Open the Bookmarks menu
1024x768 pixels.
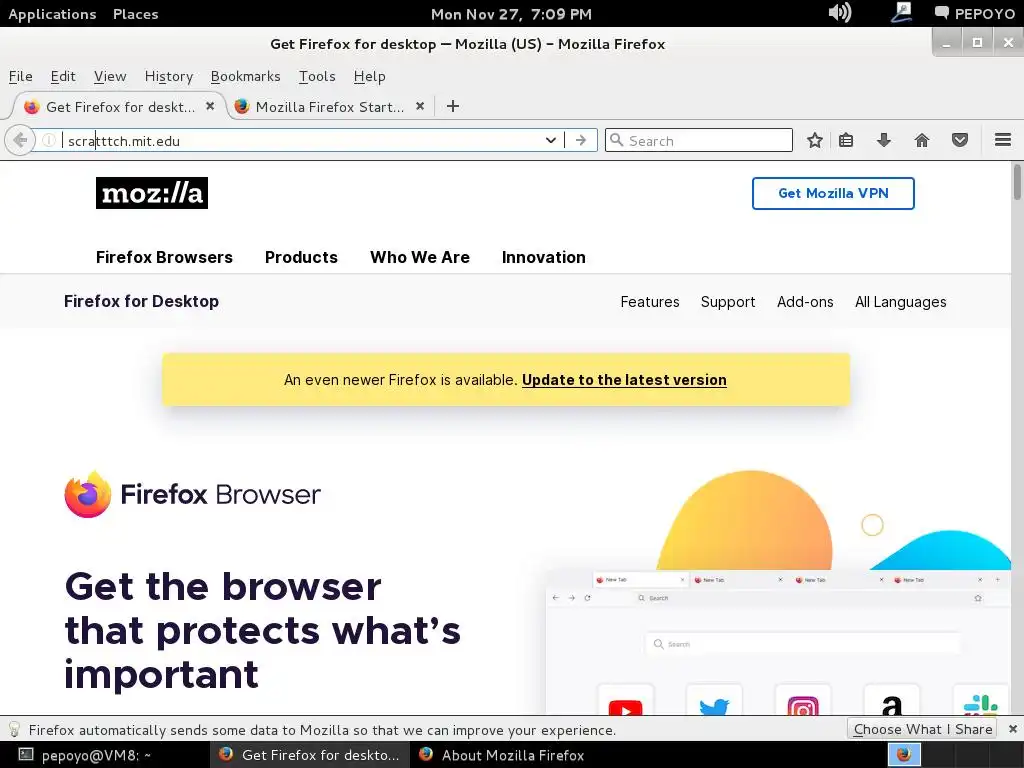pyautogui.click(x=246, y=76)
